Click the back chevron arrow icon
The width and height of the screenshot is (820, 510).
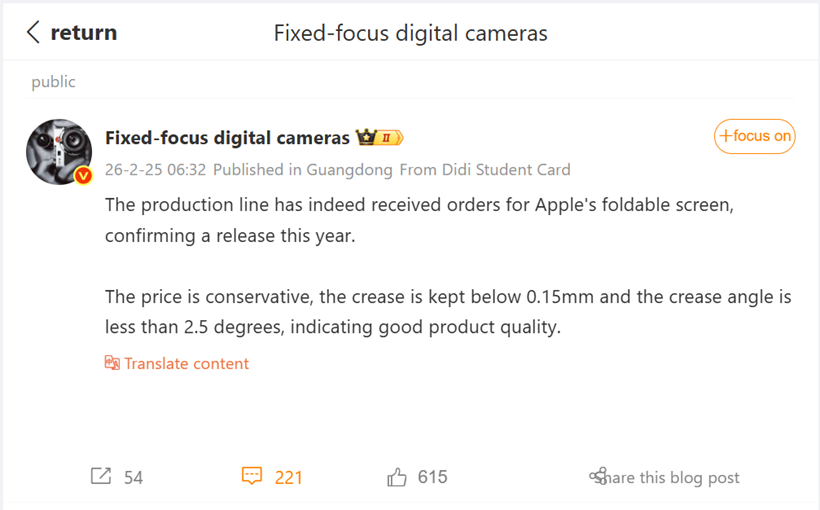click(34, 33)
